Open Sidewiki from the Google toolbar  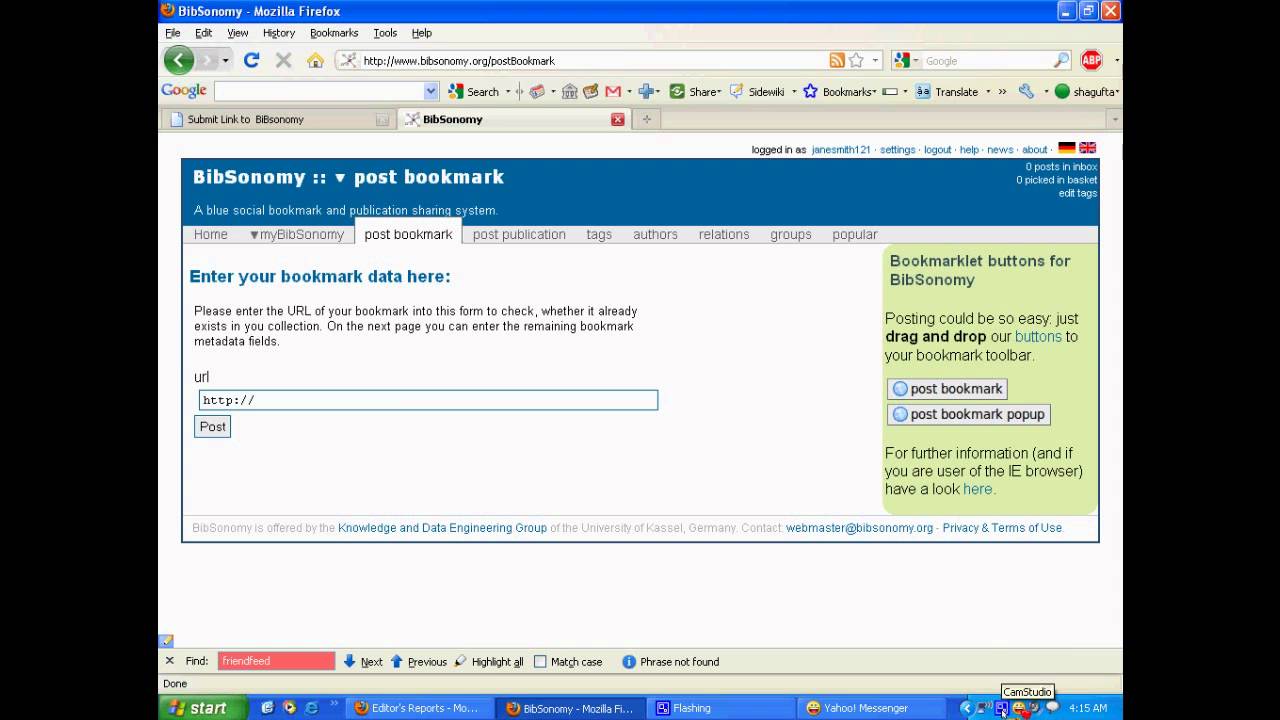coord(757,91)
